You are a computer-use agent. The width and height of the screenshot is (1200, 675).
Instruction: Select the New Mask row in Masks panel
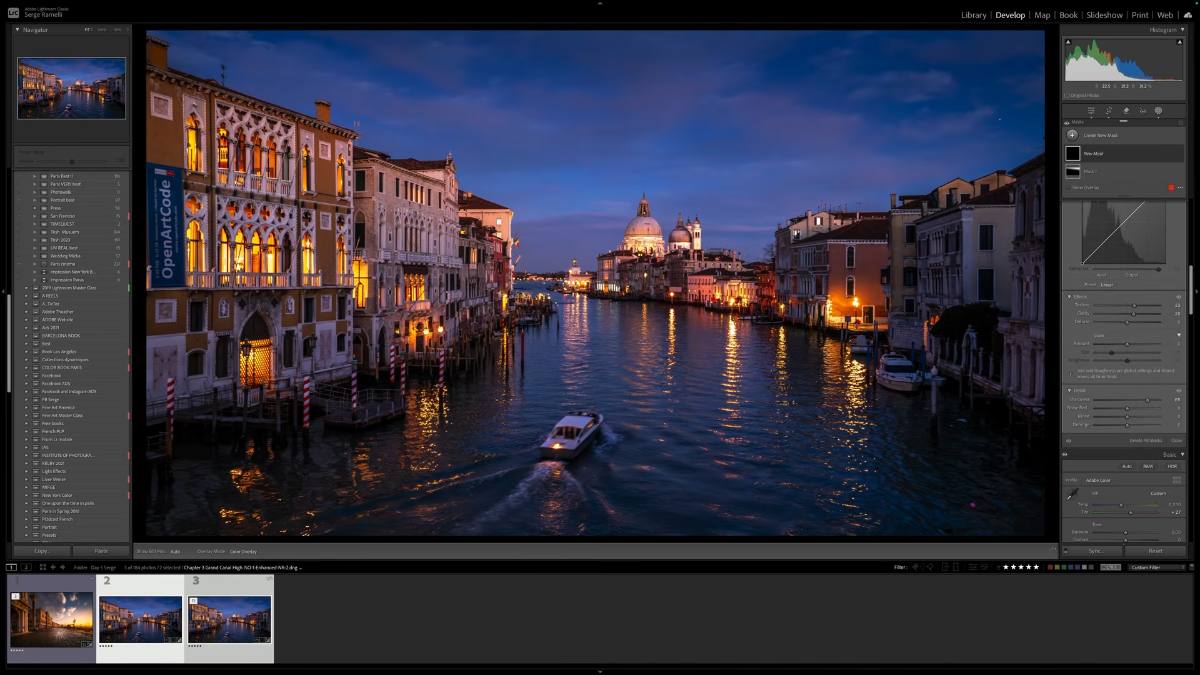point(1124,154)
